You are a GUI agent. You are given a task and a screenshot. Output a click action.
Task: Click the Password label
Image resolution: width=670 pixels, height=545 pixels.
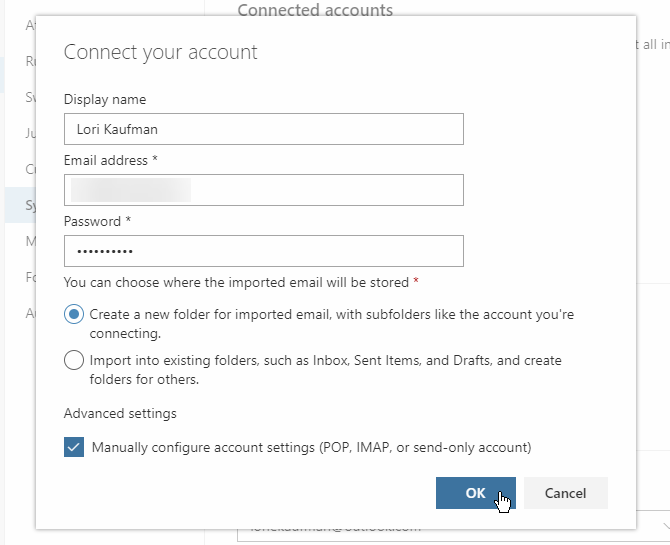97,221
